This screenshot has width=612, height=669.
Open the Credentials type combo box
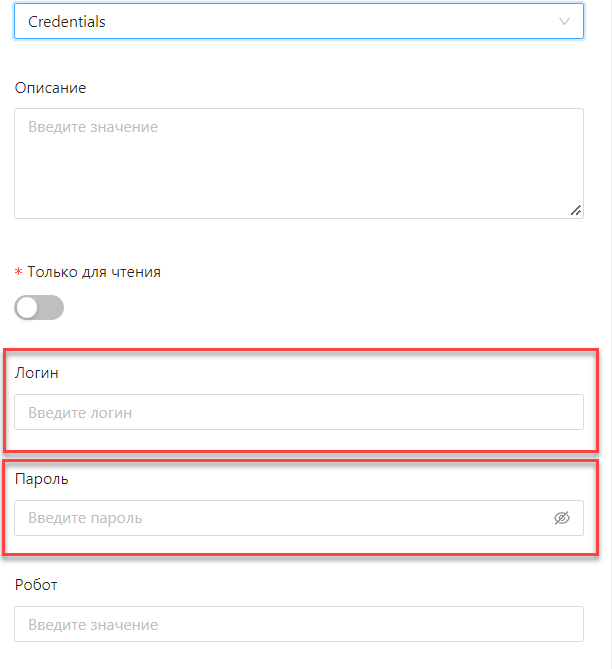click(x=299, y=21)
